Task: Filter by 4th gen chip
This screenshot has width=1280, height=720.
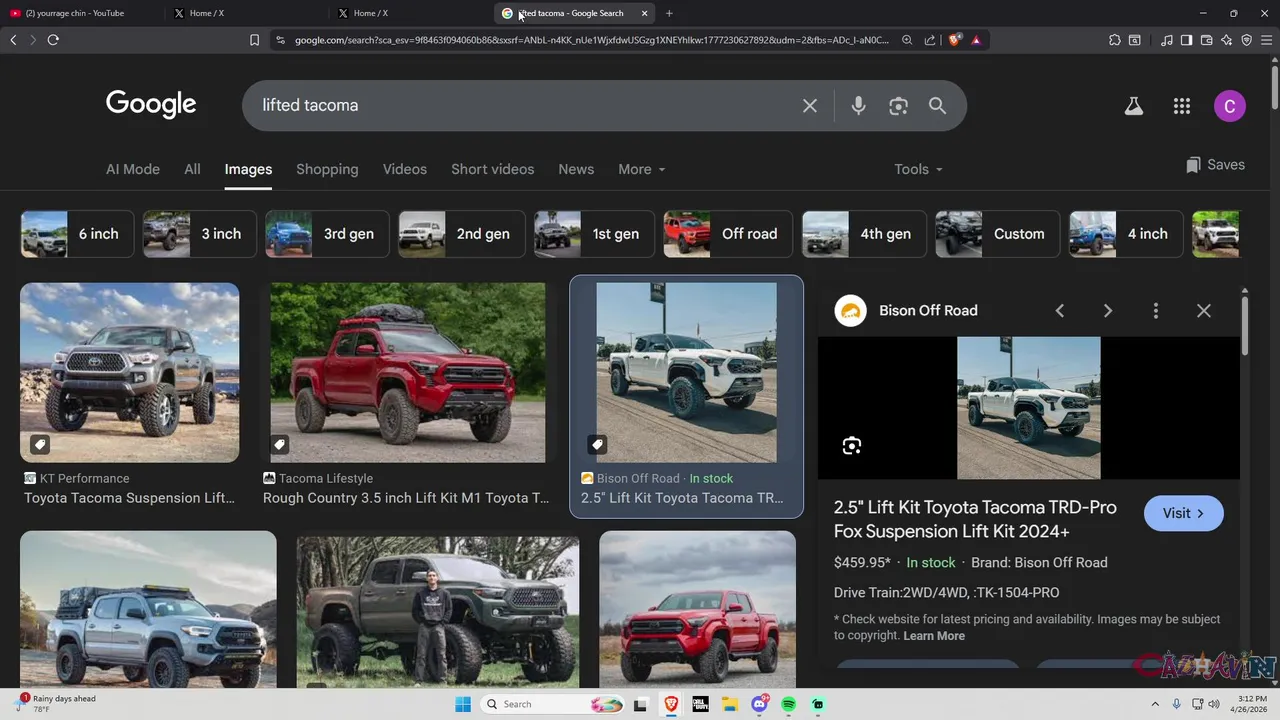Action: [864, 234]
